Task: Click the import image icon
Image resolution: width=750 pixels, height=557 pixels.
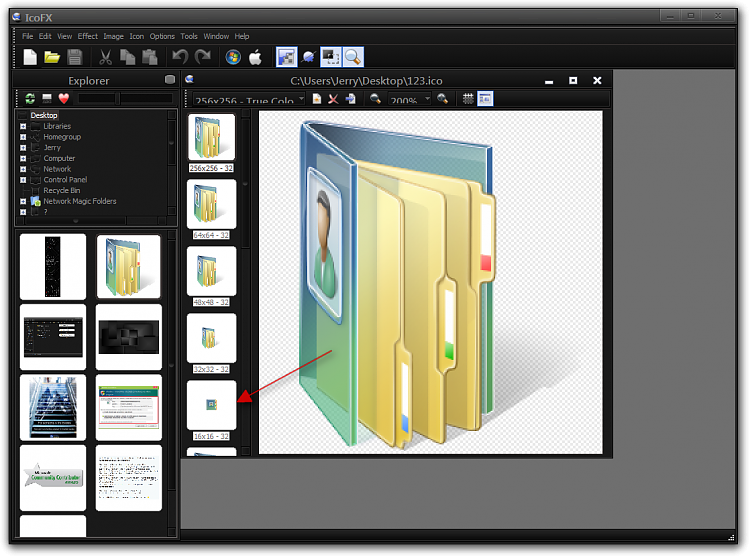Action: tap(351, 99)
